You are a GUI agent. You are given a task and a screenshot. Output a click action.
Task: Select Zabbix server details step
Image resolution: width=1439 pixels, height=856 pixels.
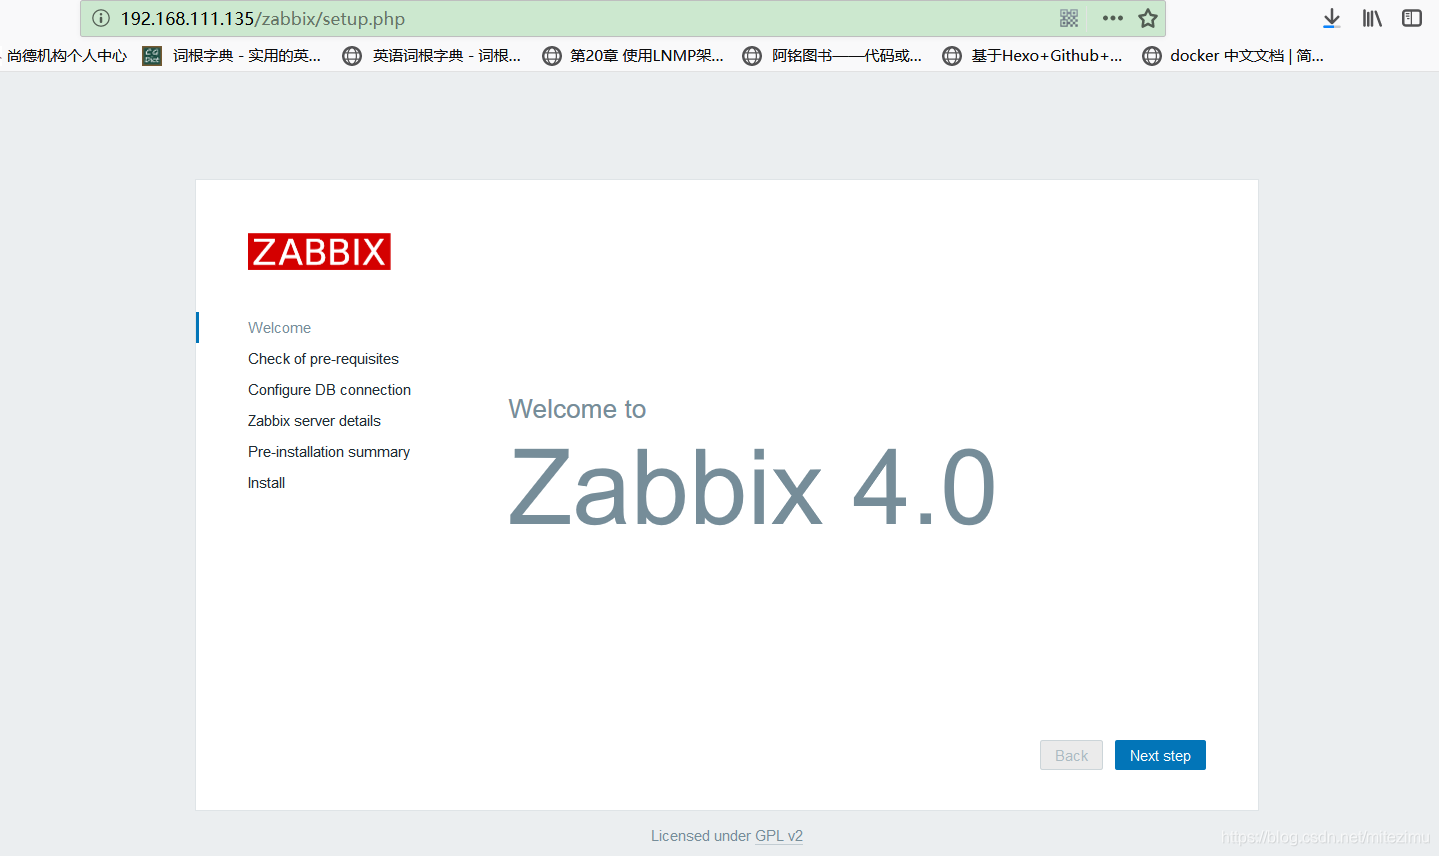pyautogui.click(x=314, y=421)
